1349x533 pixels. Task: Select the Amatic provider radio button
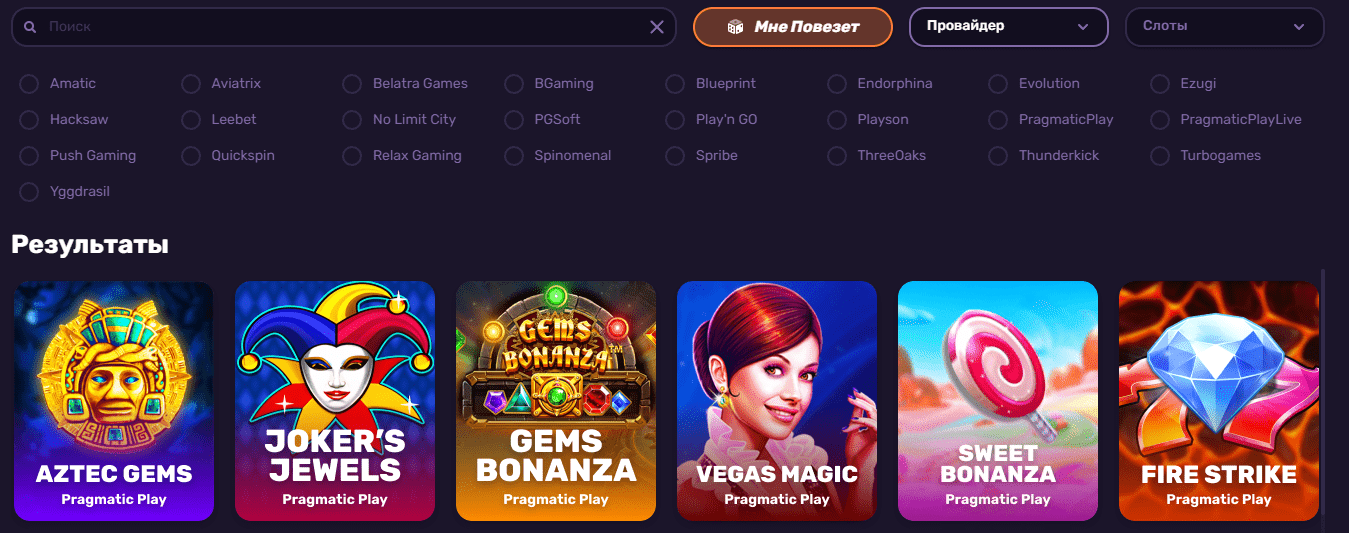[29, 84]
